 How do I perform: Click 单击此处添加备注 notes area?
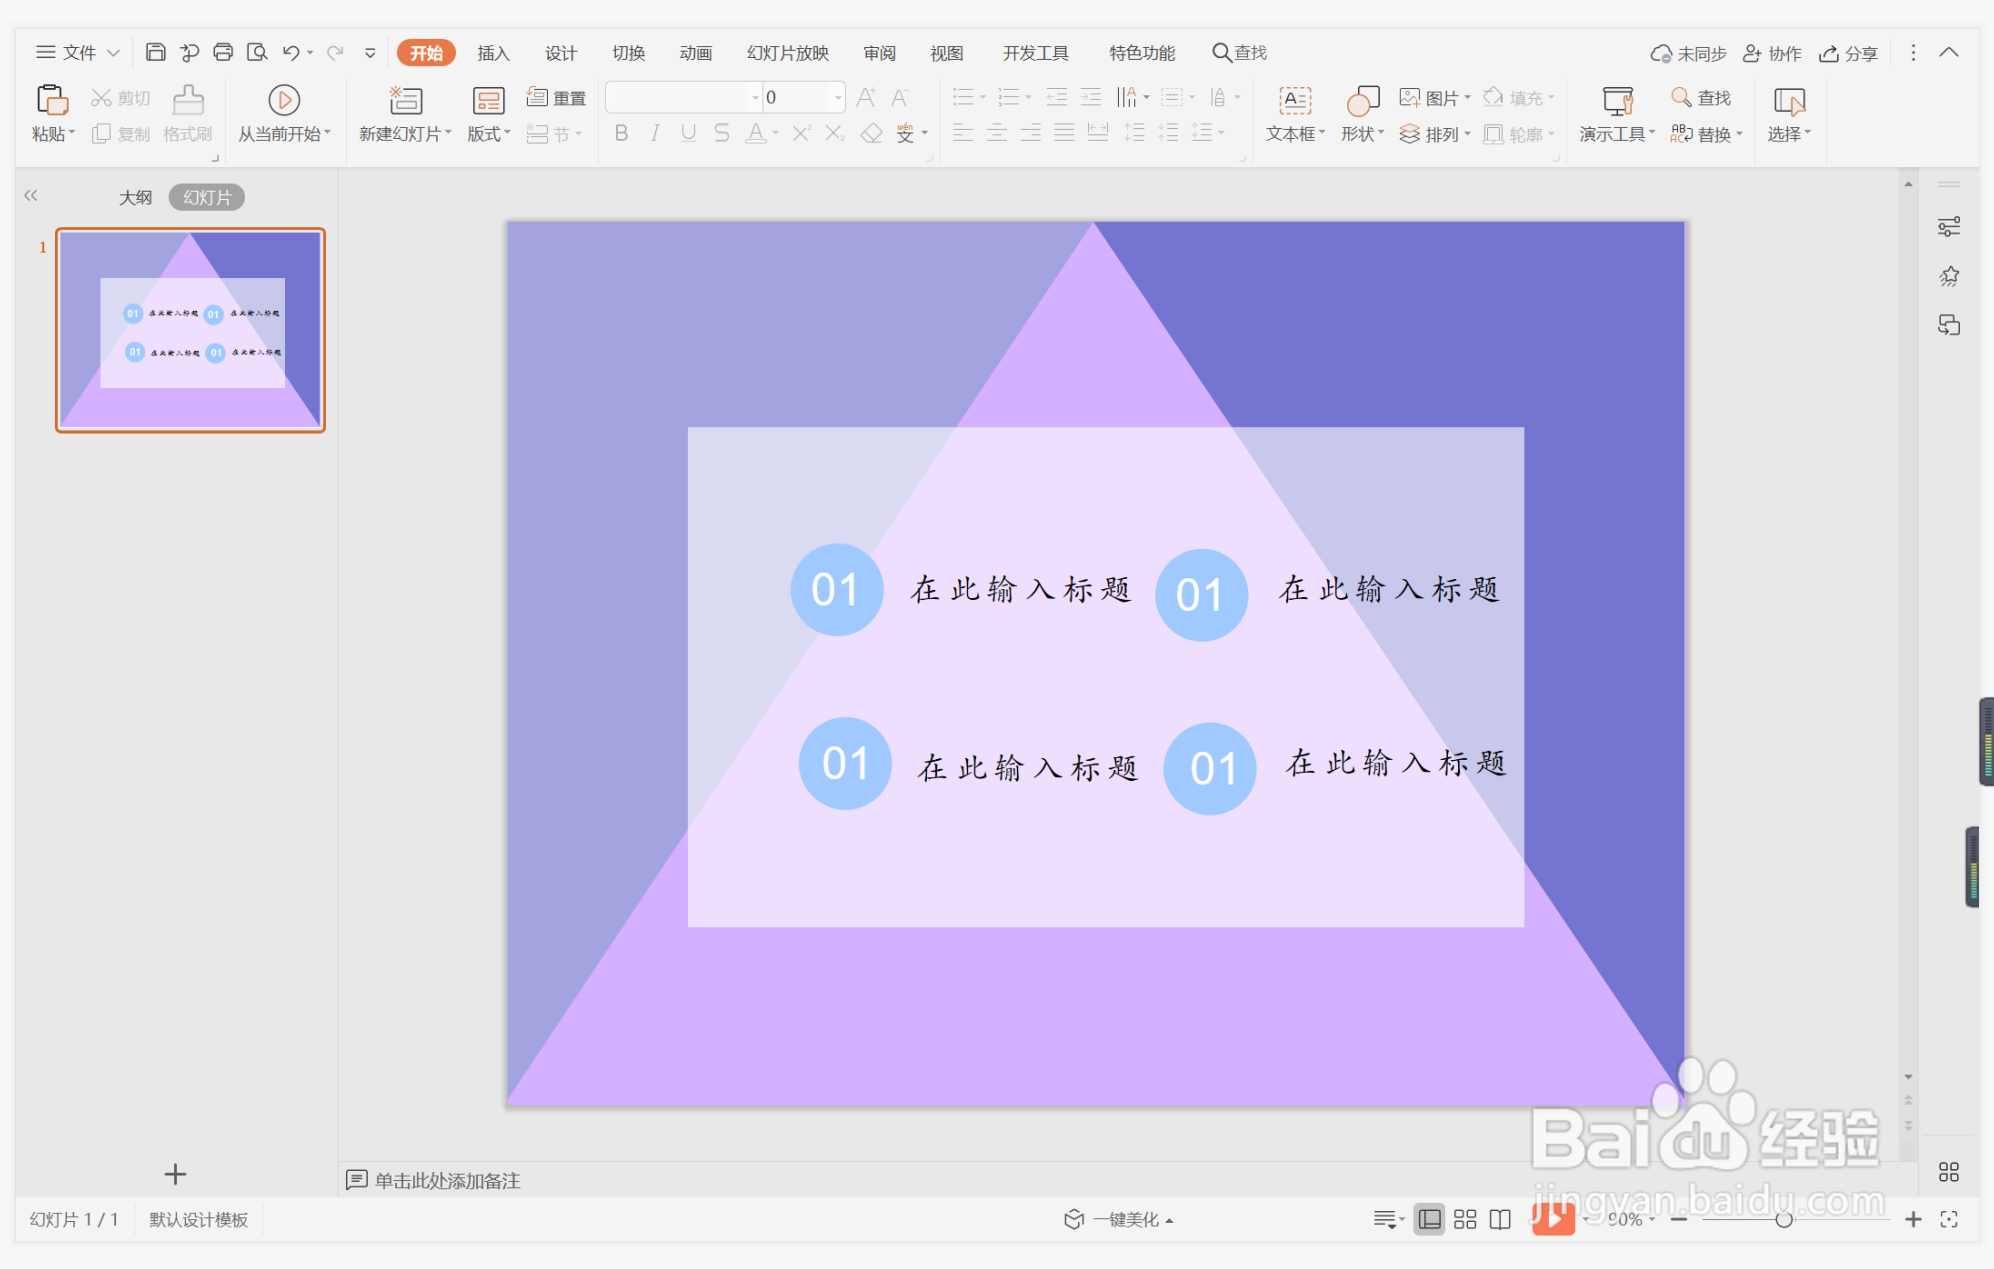447,1180
